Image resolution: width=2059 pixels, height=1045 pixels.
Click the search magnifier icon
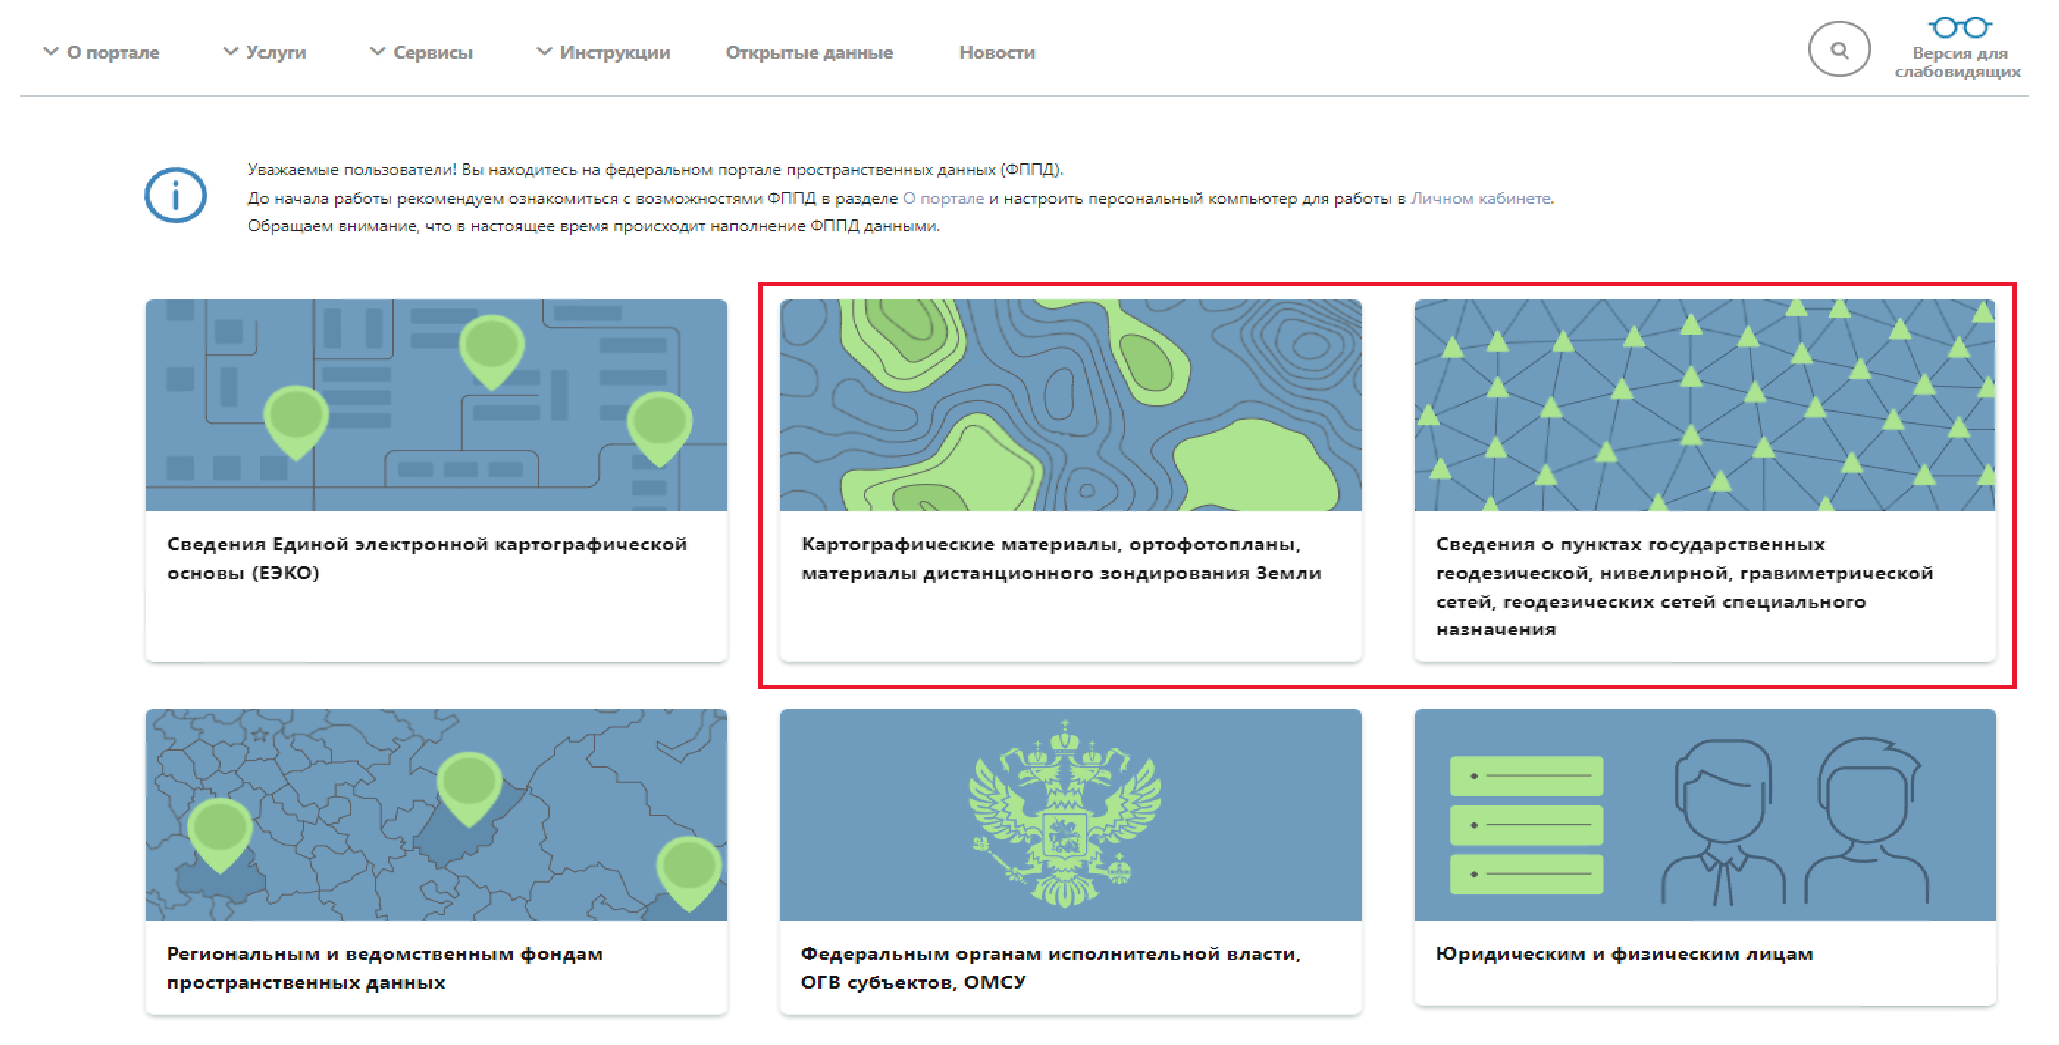click(1838, 50)
